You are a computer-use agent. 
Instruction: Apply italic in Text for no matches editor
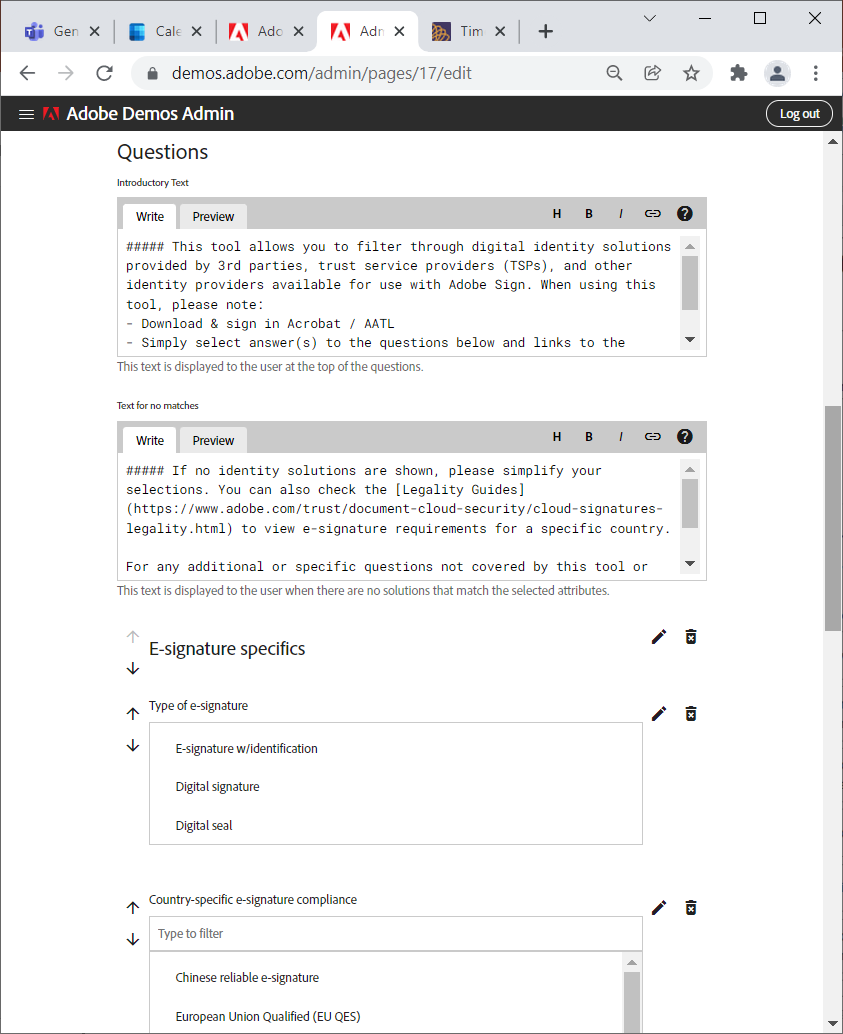pyautogui.click(x=621, y=437)
